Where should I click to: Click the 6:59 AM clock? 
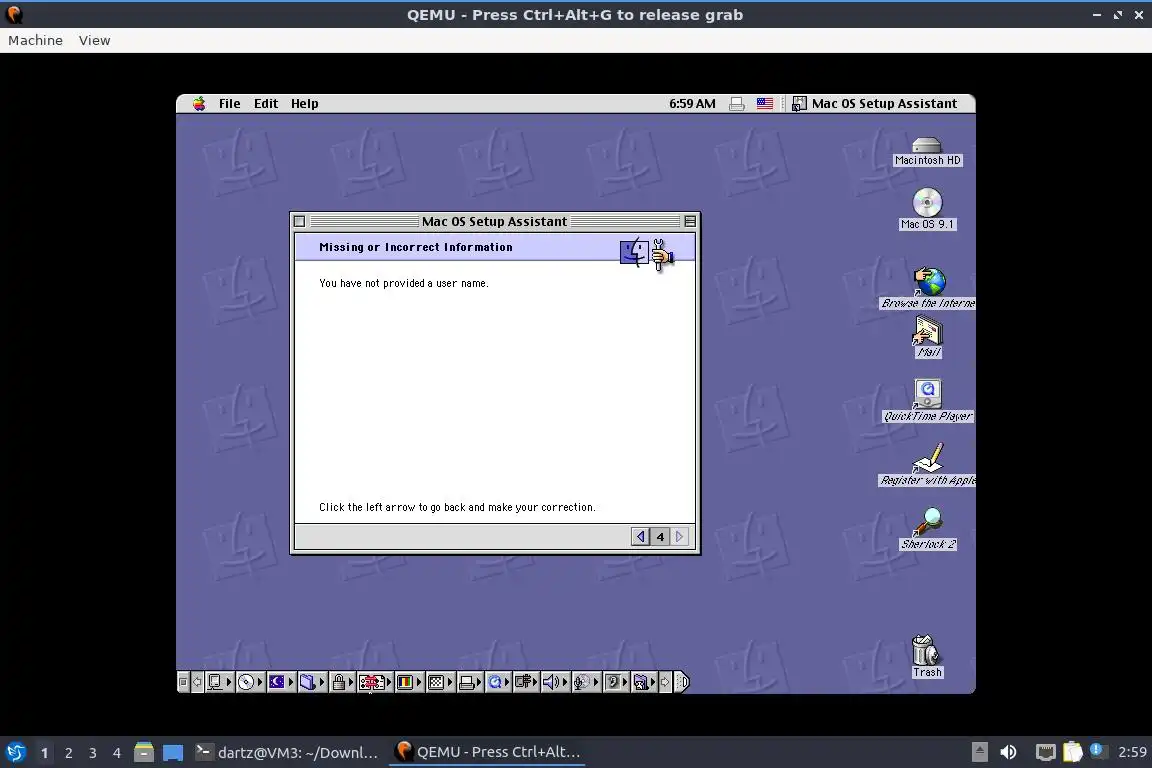pos(692,104)
